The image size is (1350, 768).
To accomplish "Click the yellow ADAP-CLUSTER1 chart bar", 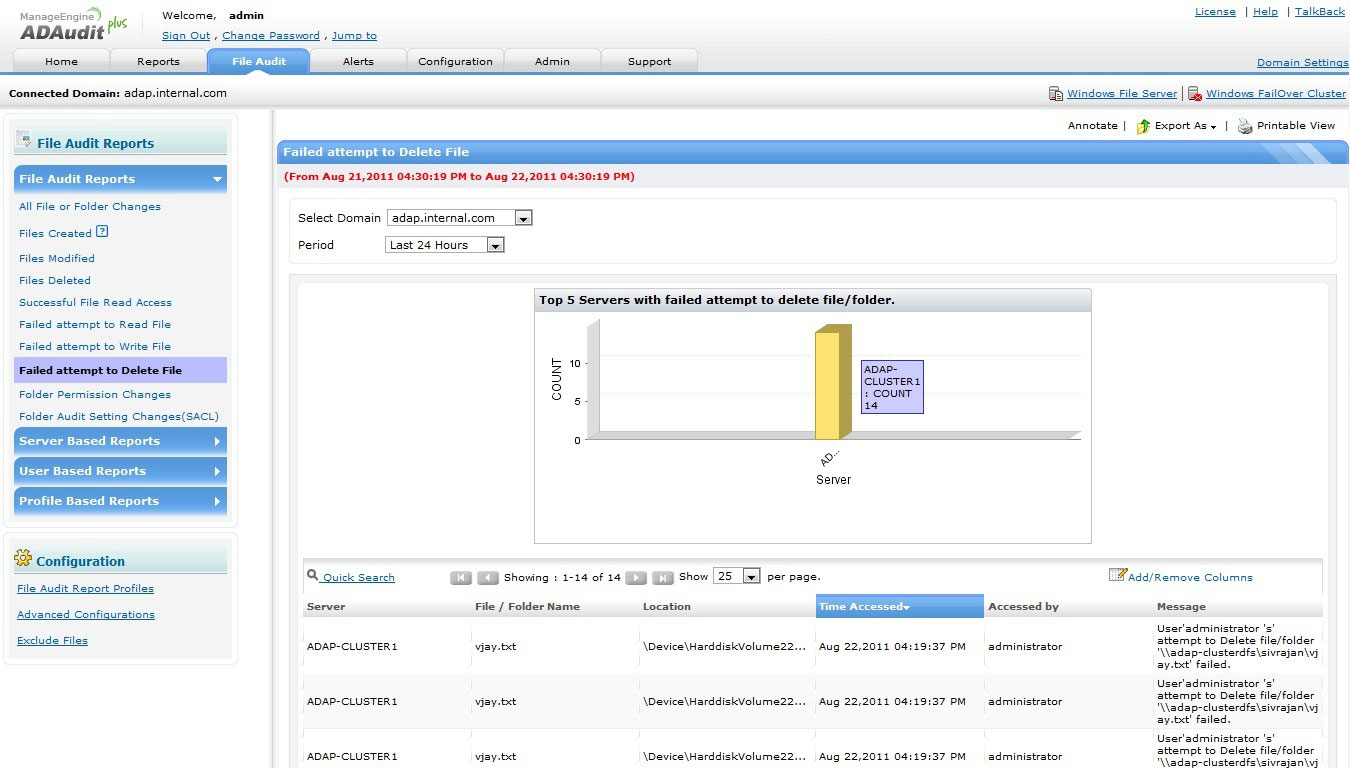I will (x=828, y=385).
